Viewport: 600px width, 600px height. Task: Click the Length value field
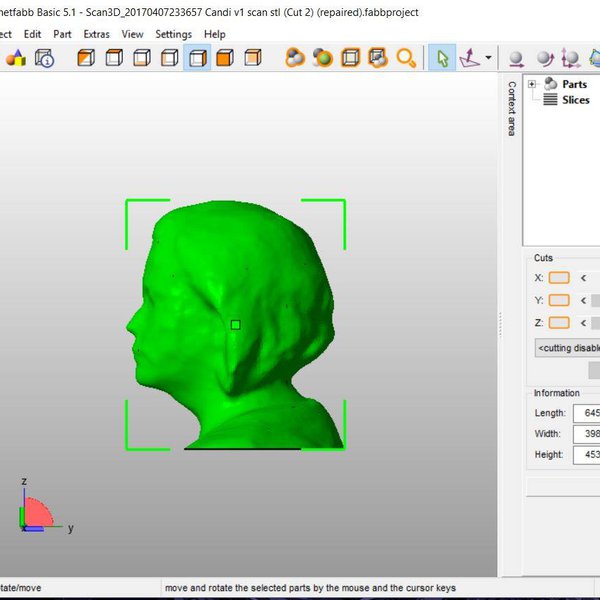pyautogui.click(x=586, y=413)
